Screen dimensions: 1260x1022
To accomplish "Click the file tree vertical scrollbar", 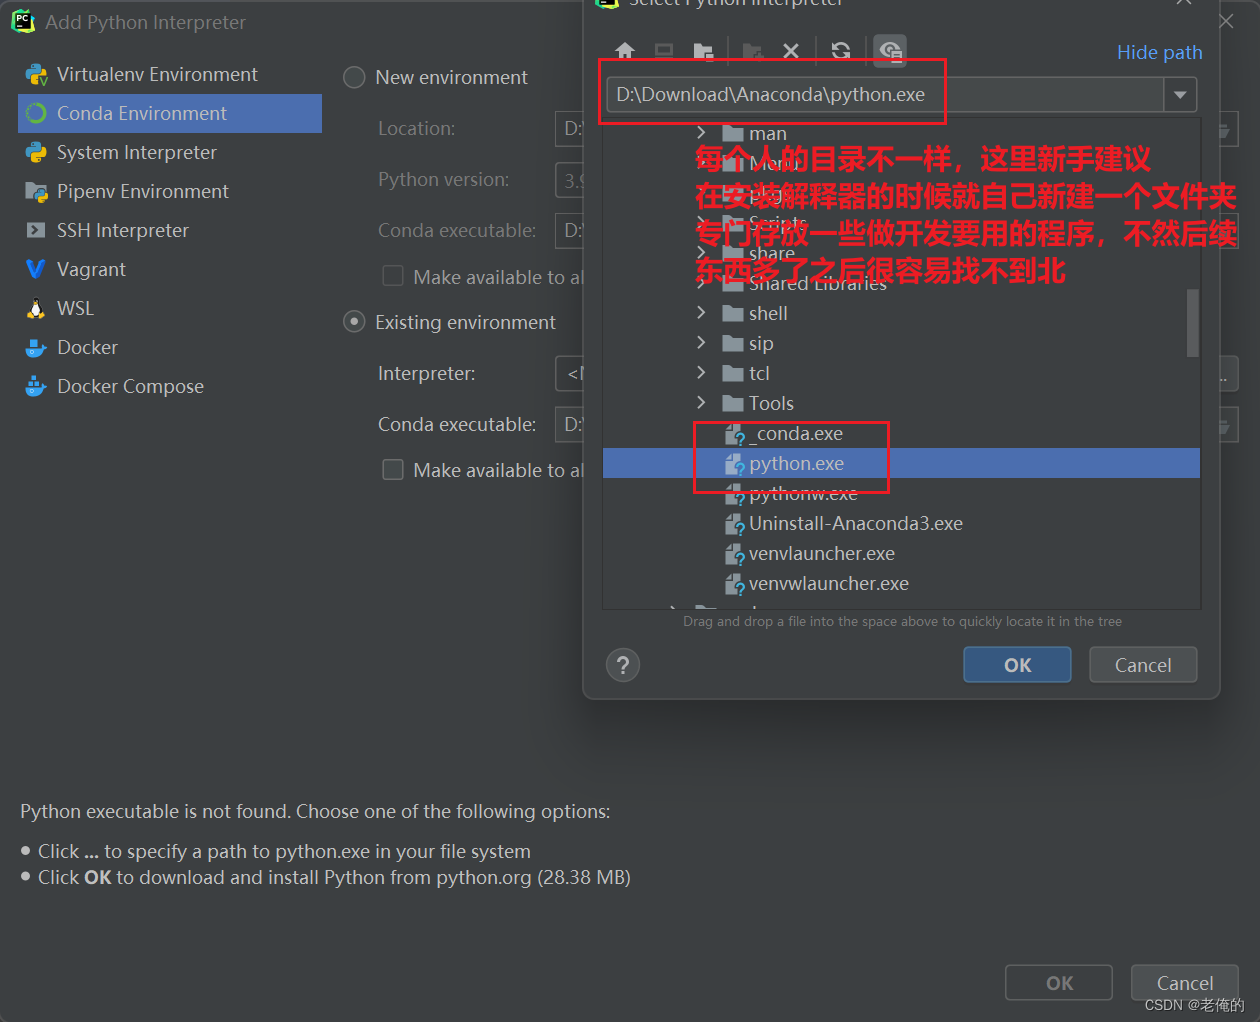I will click(x=1193, y=323).
